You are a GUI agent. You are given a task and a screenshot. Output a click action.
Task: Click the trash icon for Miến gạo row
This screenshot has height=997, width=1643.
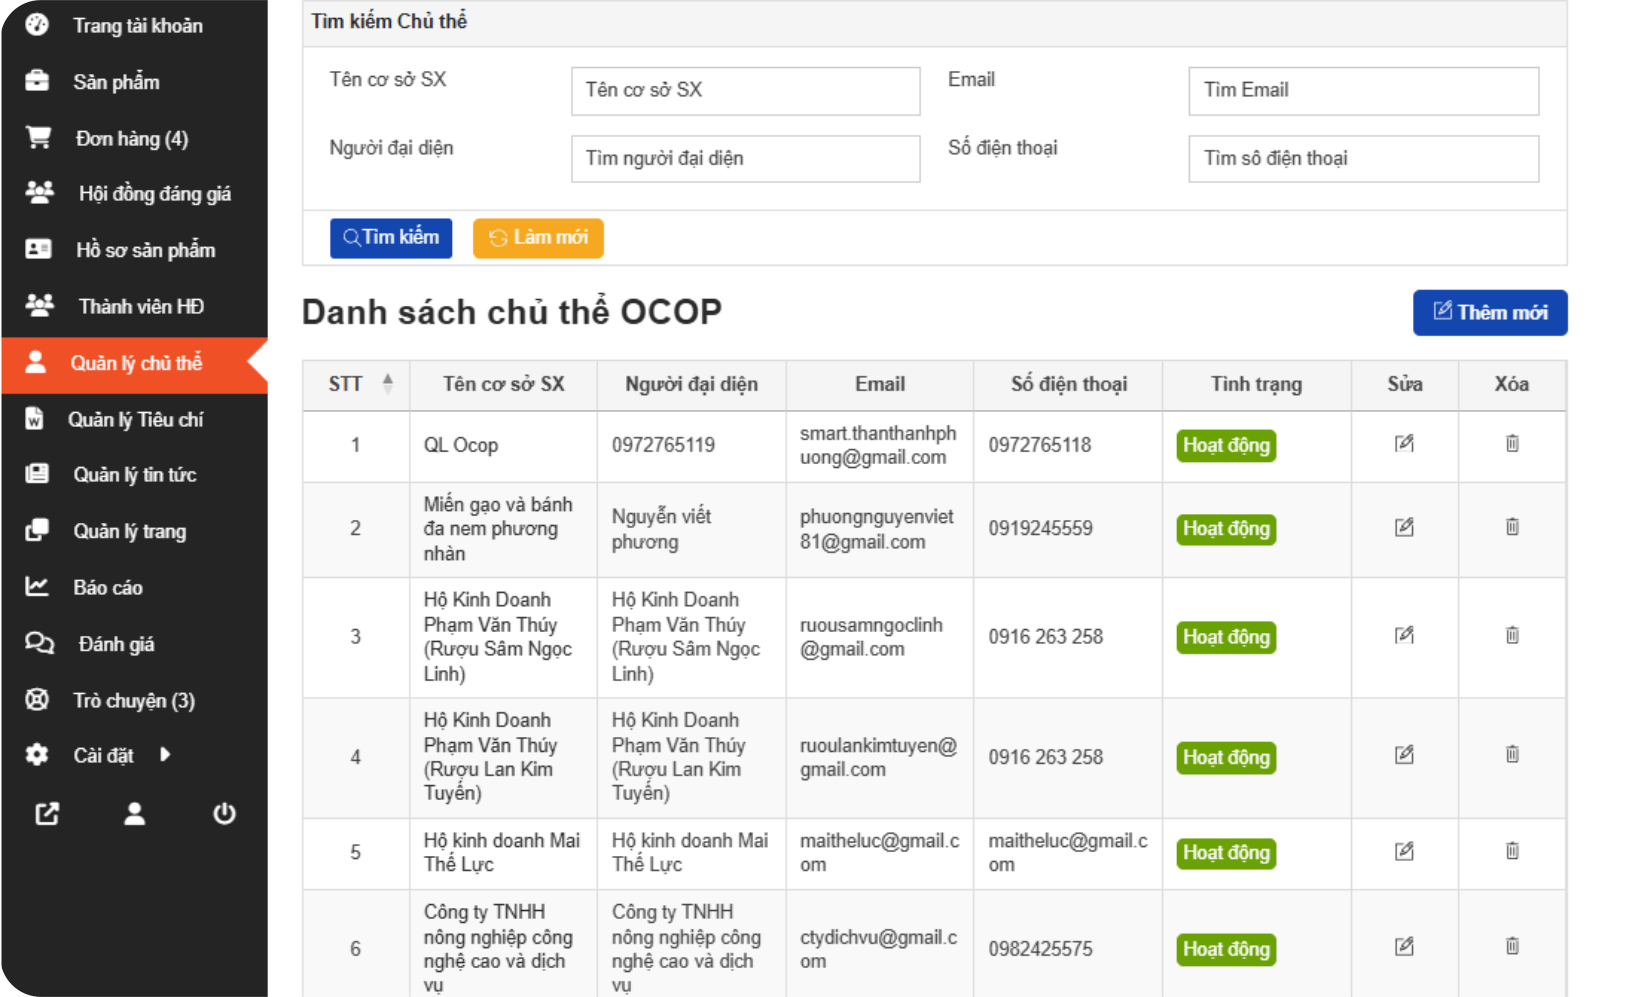(1512, 529)
